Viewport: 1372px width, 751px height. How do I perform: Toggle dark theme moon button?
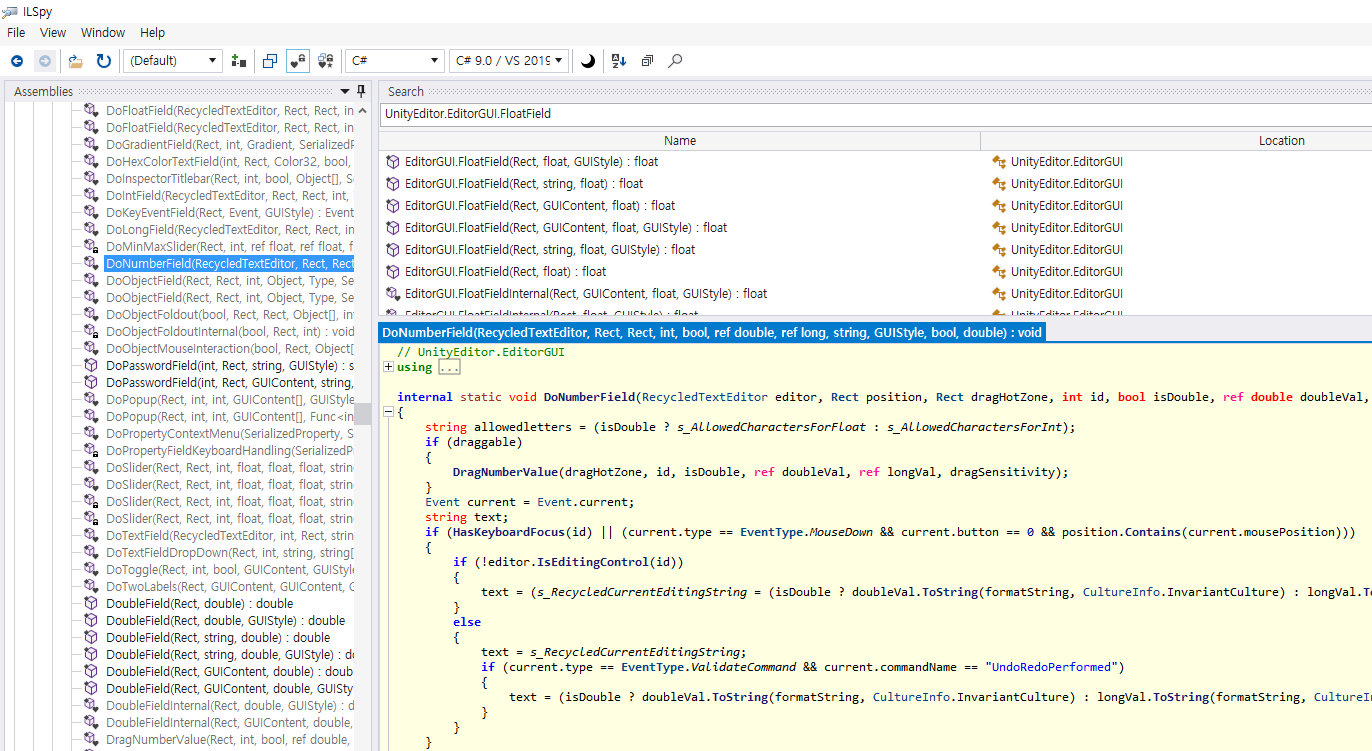588,61
